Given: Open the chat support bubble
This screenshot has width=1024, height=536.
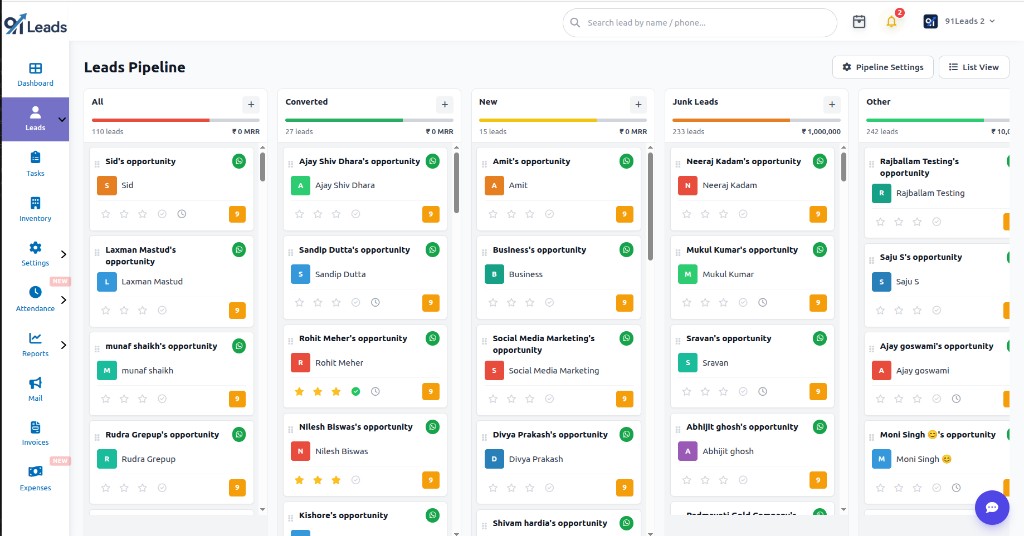Looking at the screenshot, I should (x=991, y=507).
